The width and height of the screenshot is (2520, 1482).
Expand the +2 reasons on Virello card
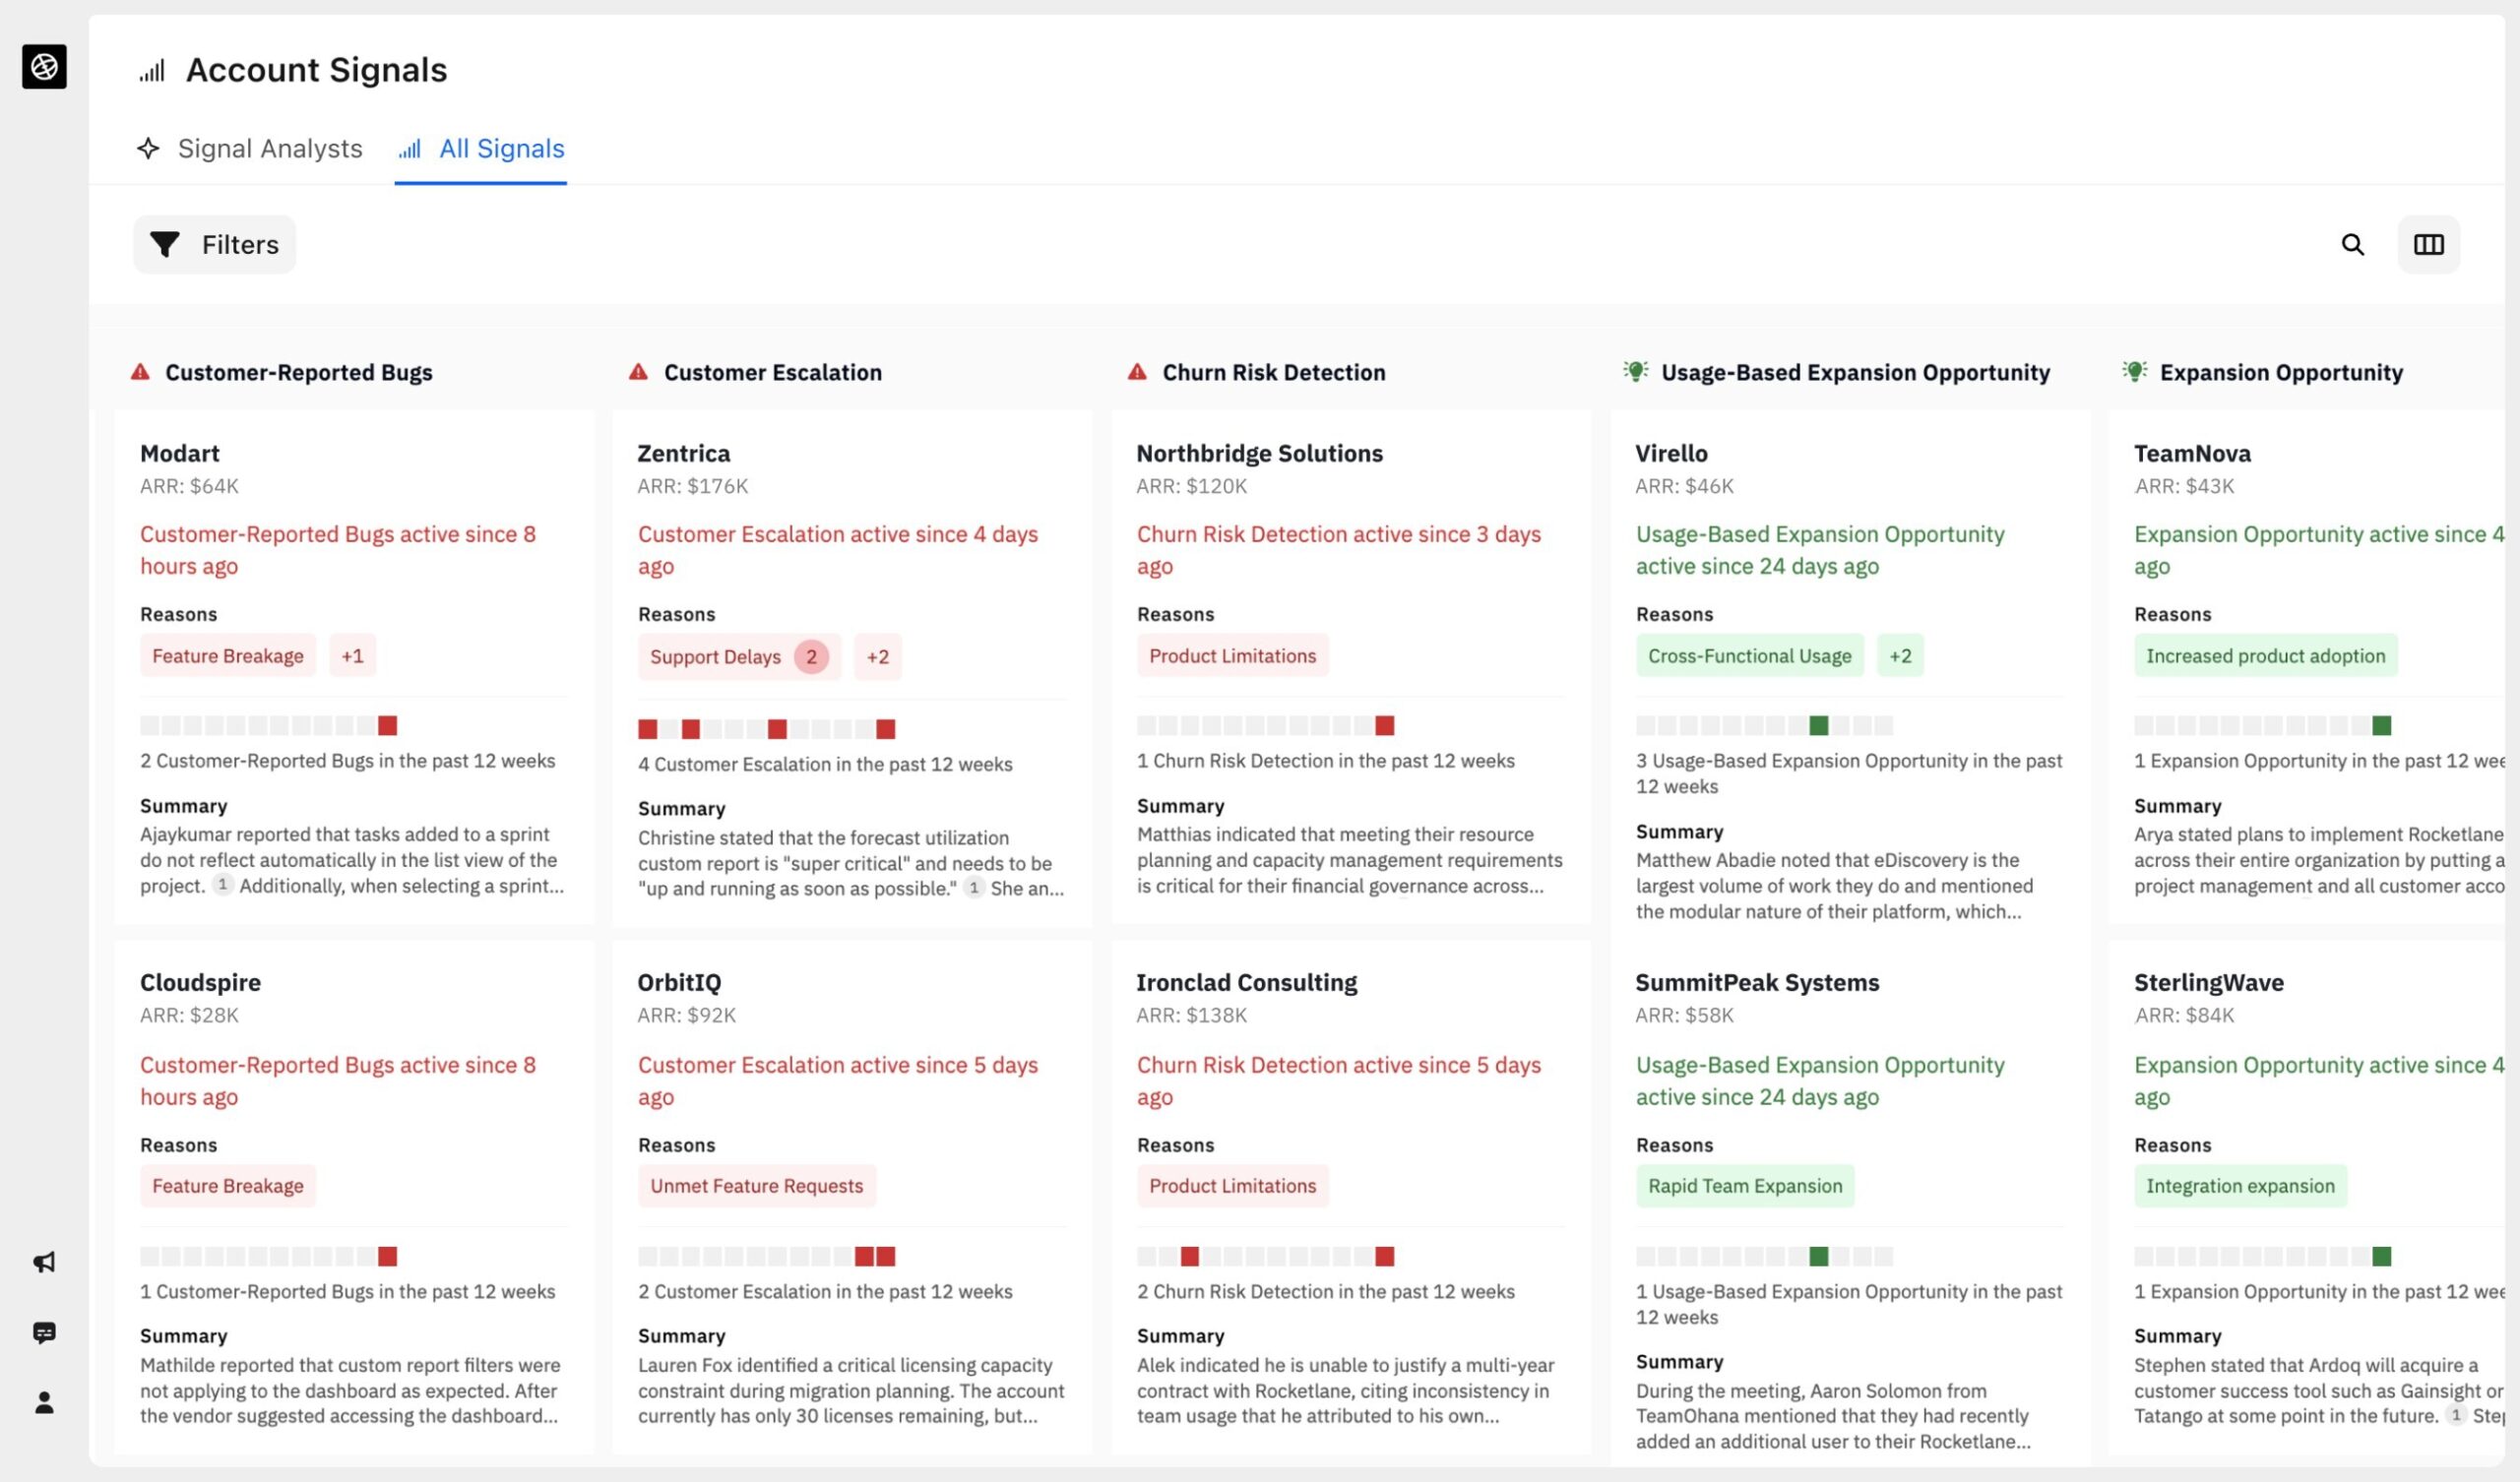pyautogui.click(x=1899, y=656)
